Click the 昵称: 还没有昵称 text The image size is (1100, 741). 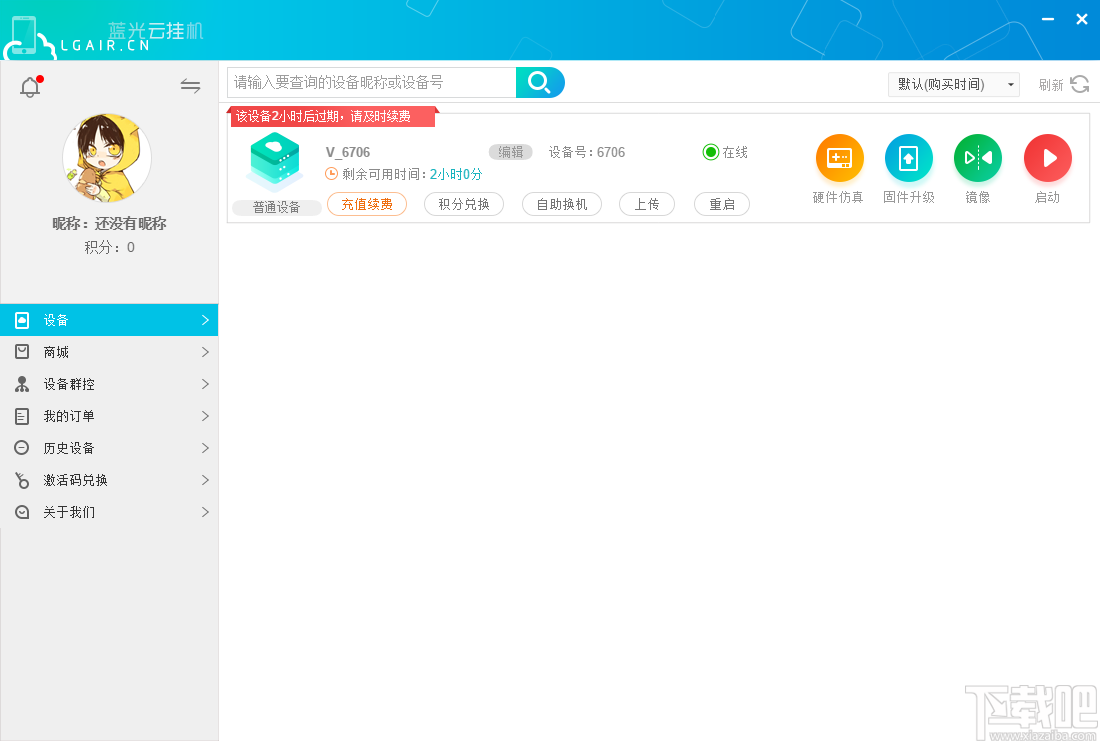pyautogui.click(x=109, y=224)
